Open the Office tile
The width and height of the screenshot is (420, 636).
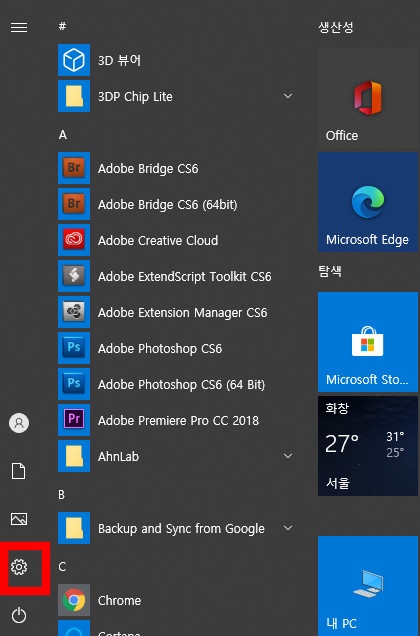[x=368, y=98]
